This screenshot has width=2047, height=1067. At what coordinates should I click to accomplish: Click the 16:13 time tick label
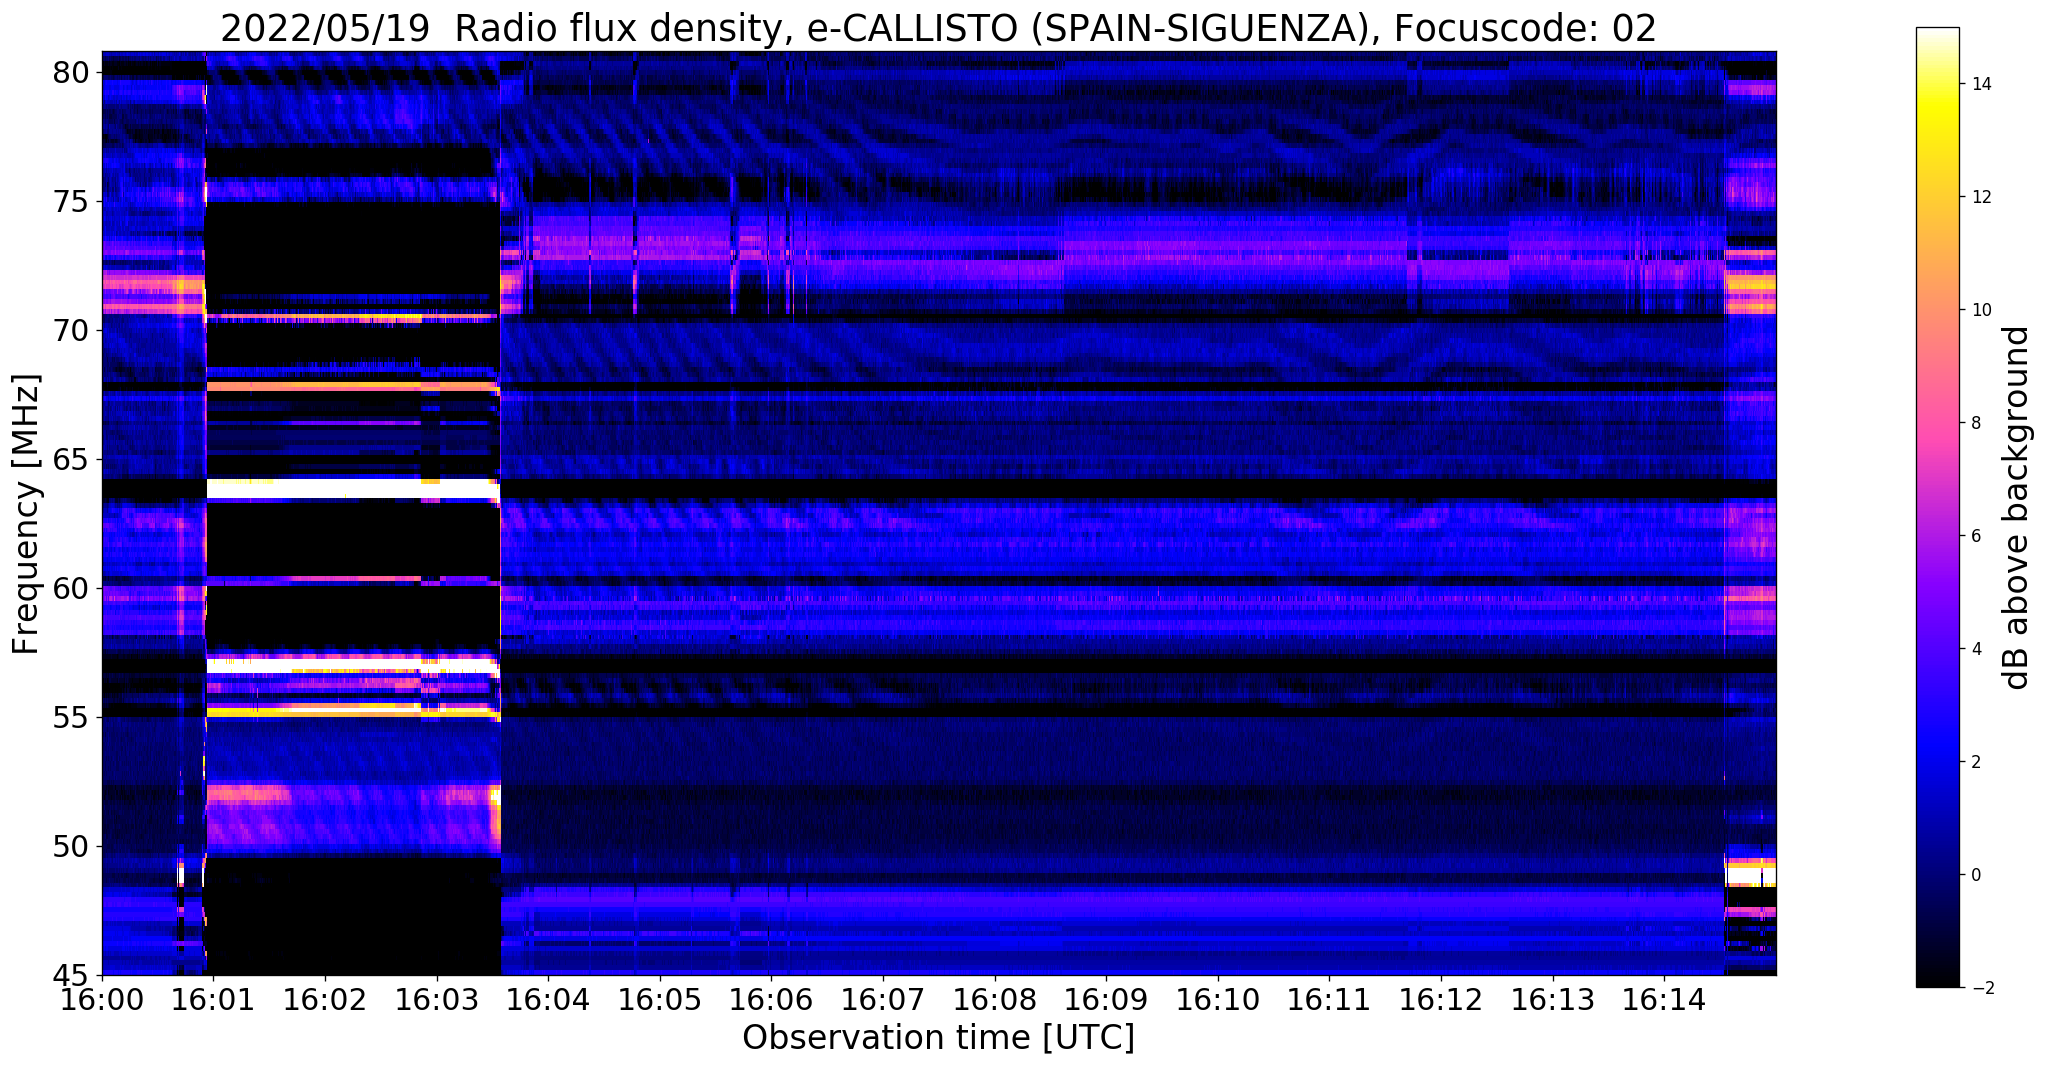(x=1553, y=999)
